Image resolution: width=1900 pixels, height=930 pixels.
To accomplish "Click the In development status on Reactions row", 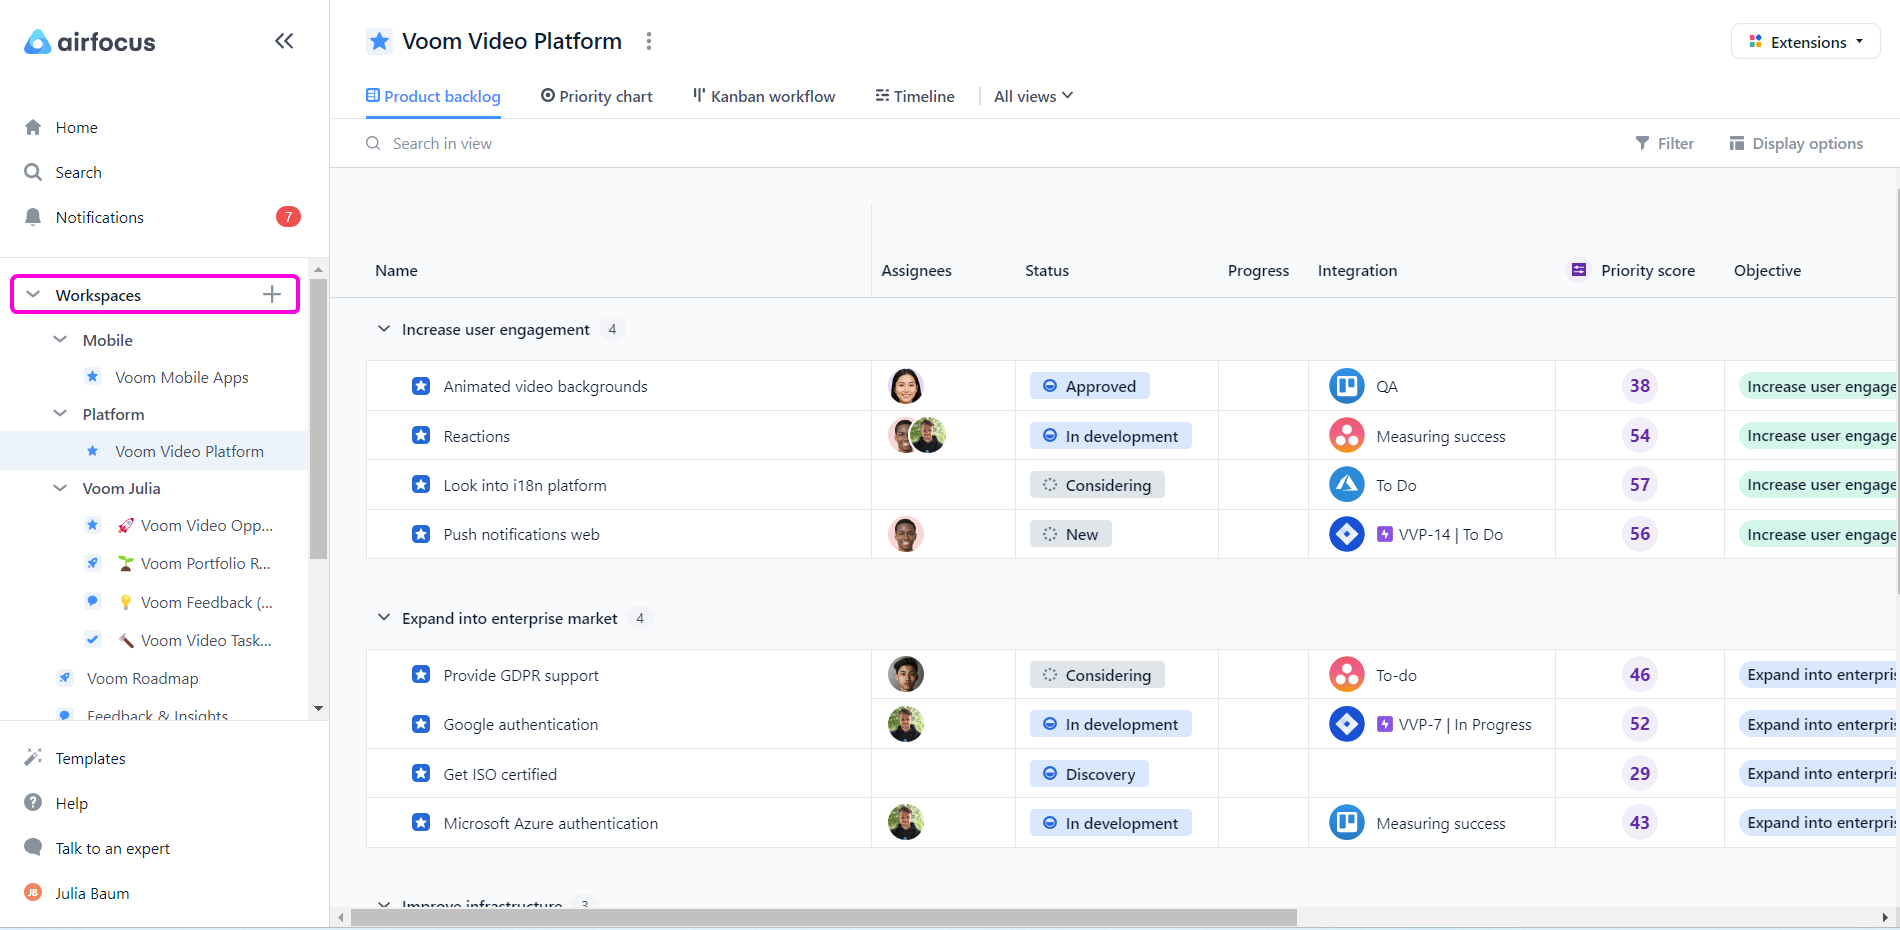I will [1111, 436].
